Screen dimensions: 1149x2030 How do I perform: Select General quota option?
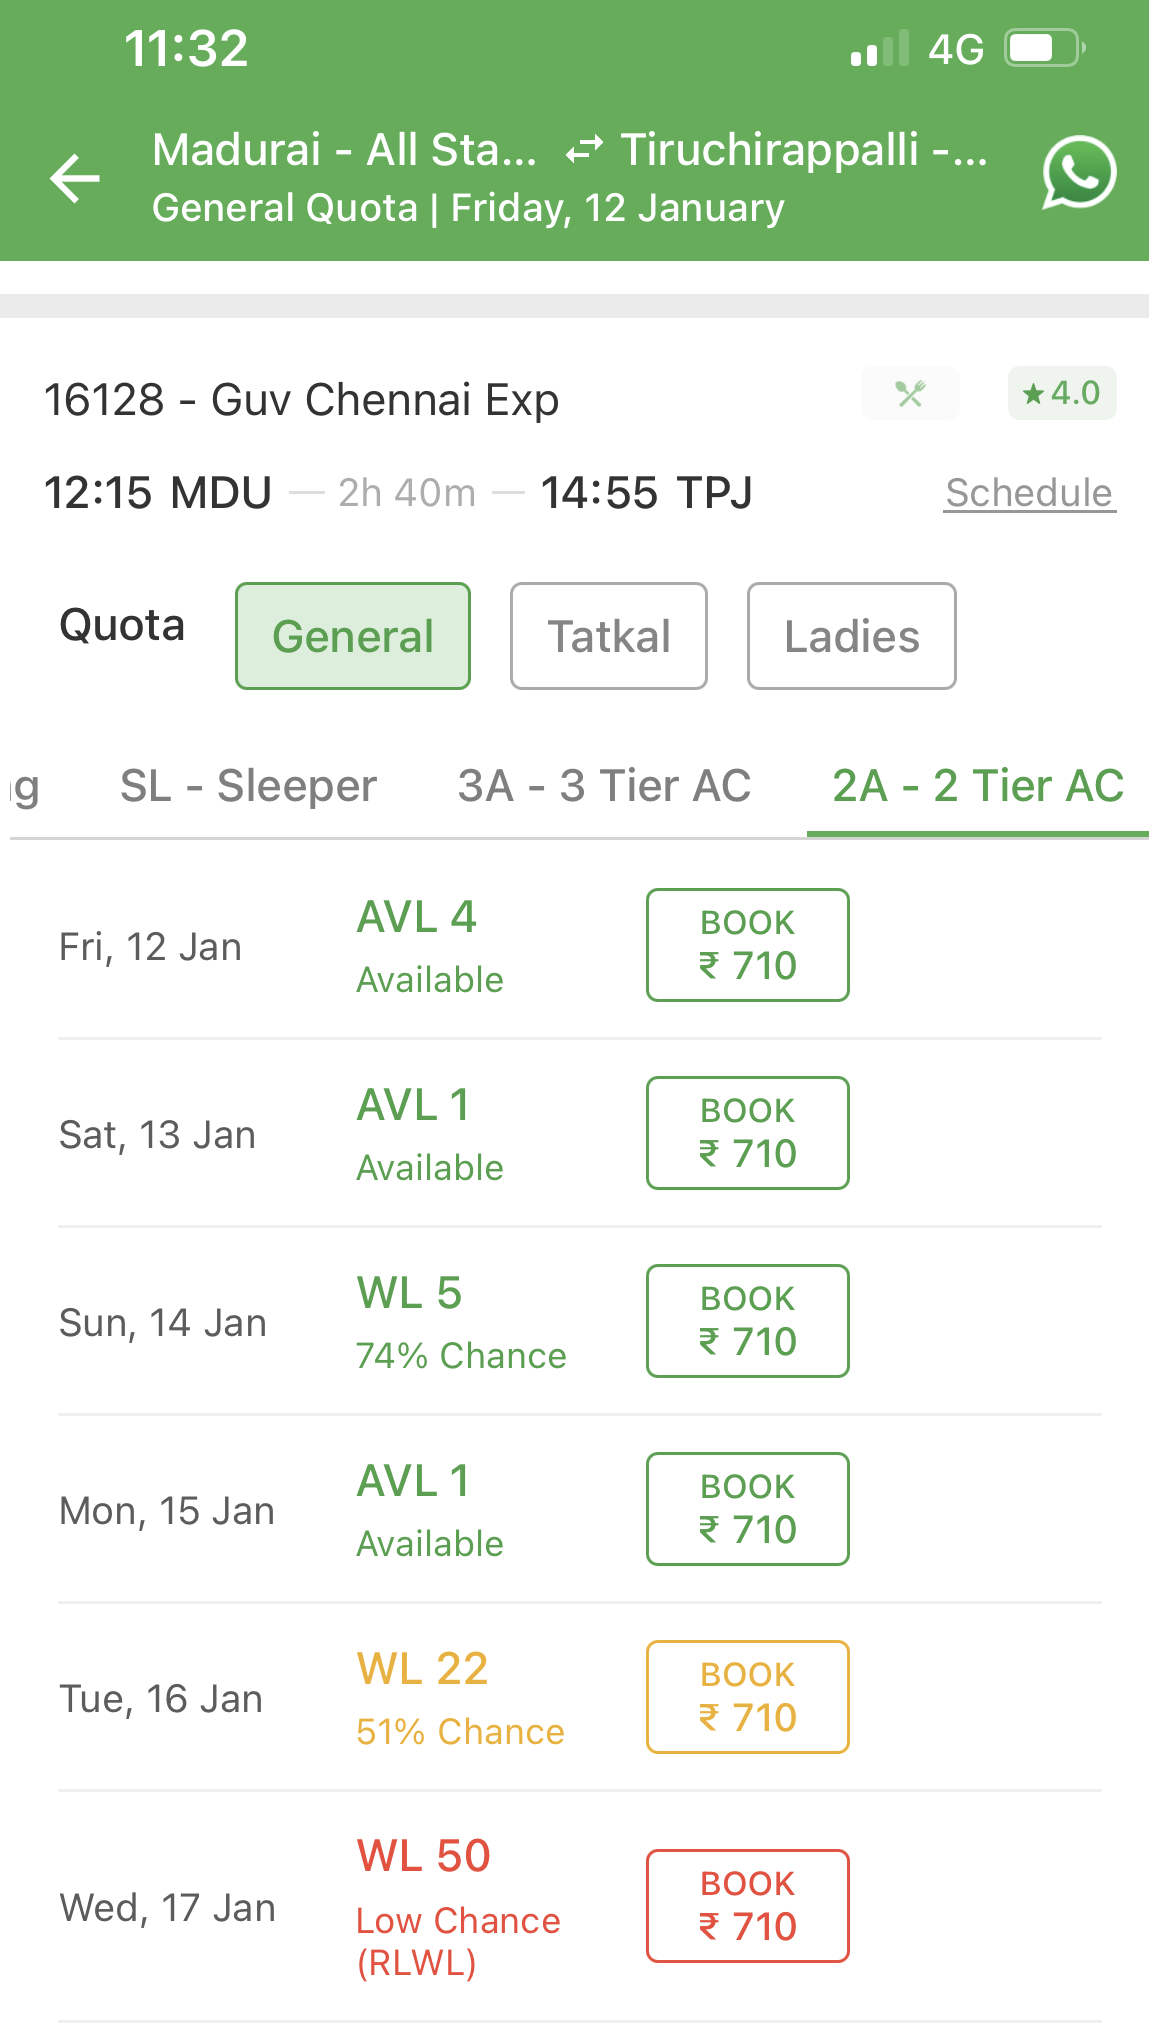tap(353, 636)
